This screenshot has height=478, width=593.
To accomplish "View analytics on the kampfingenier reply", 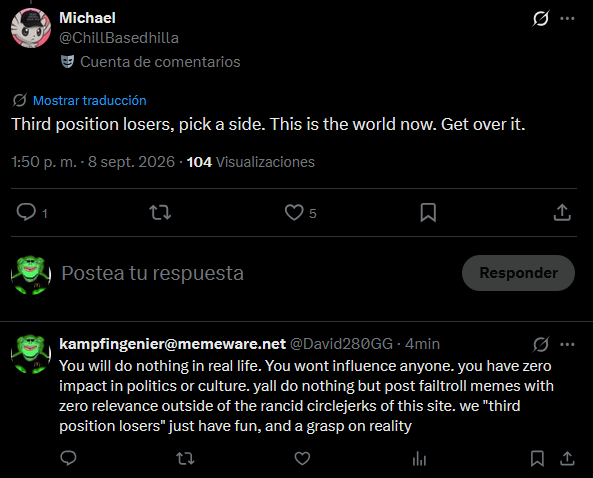I will coord(419,459).
